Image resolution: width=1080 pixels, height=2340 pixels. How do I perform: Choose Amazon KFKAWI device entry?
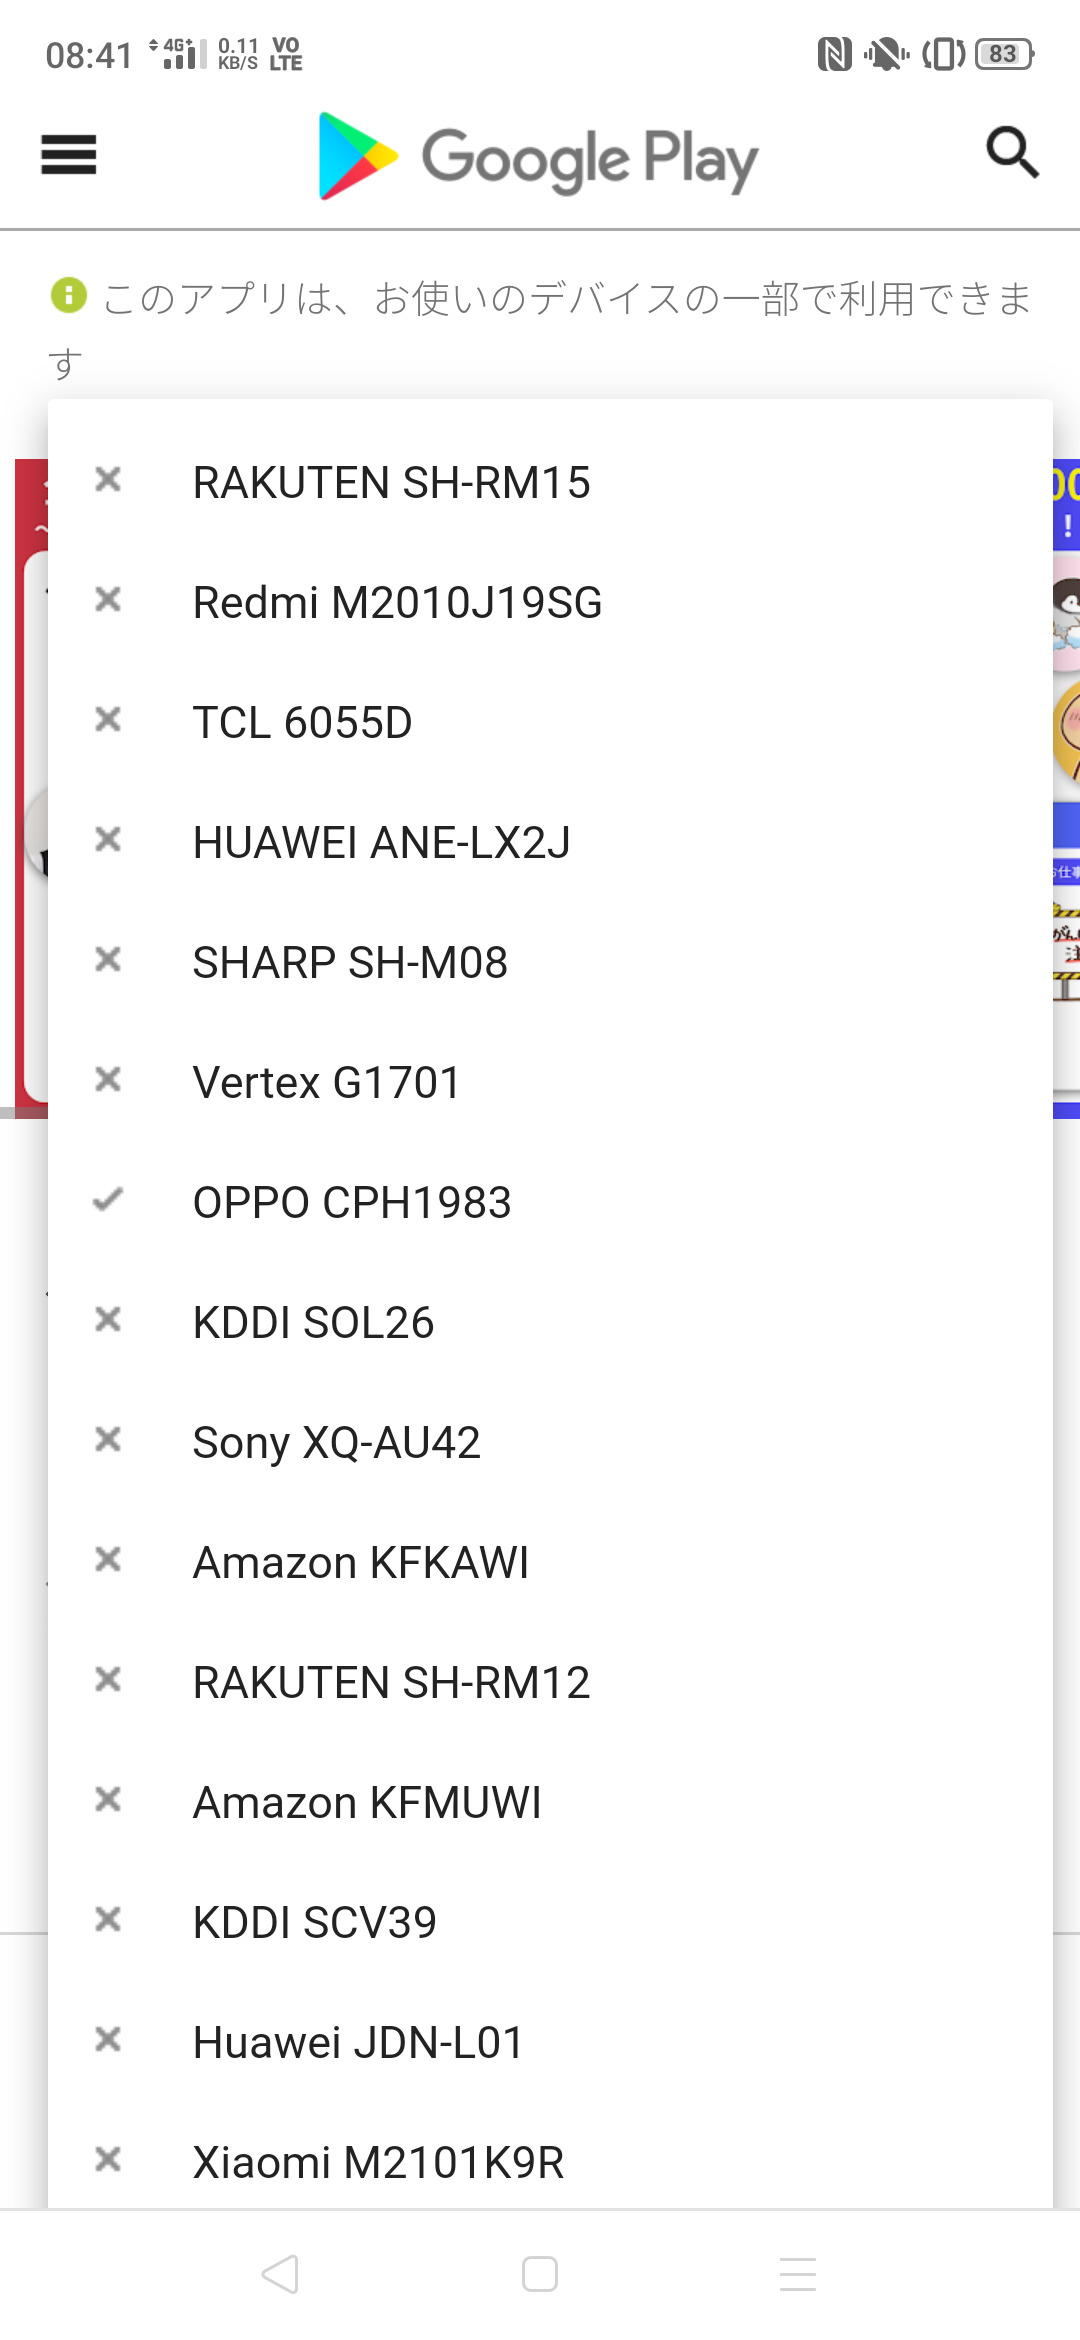point(360,1562)
